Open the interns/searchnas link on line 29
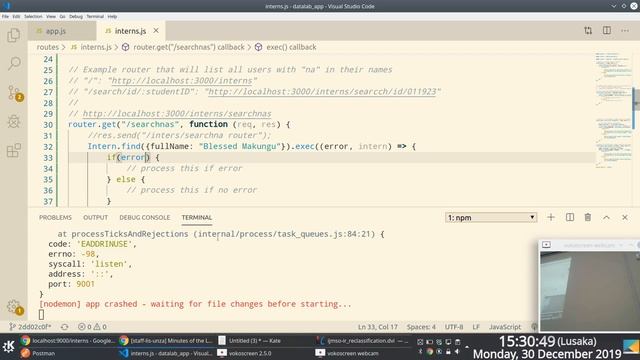640x360 pixels. [177, 114]
